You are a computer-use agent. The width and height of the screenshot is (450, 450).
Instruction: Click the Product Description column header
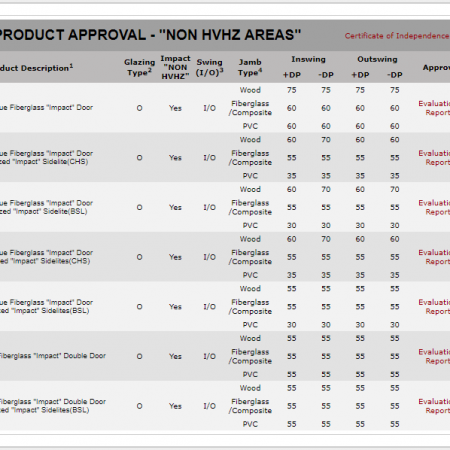[37, 68]
